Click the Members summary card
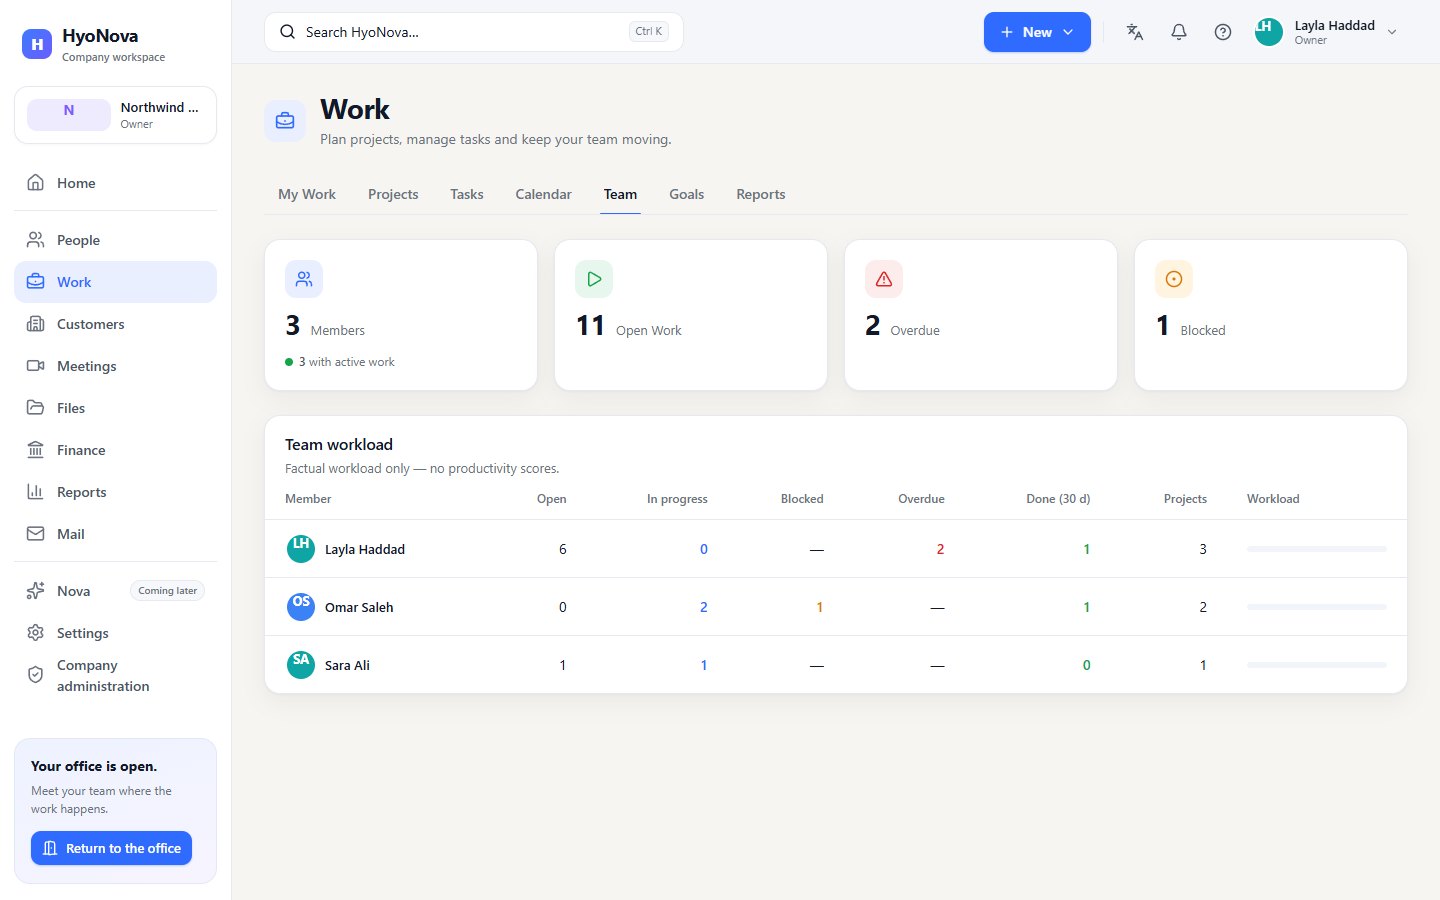 401,315
